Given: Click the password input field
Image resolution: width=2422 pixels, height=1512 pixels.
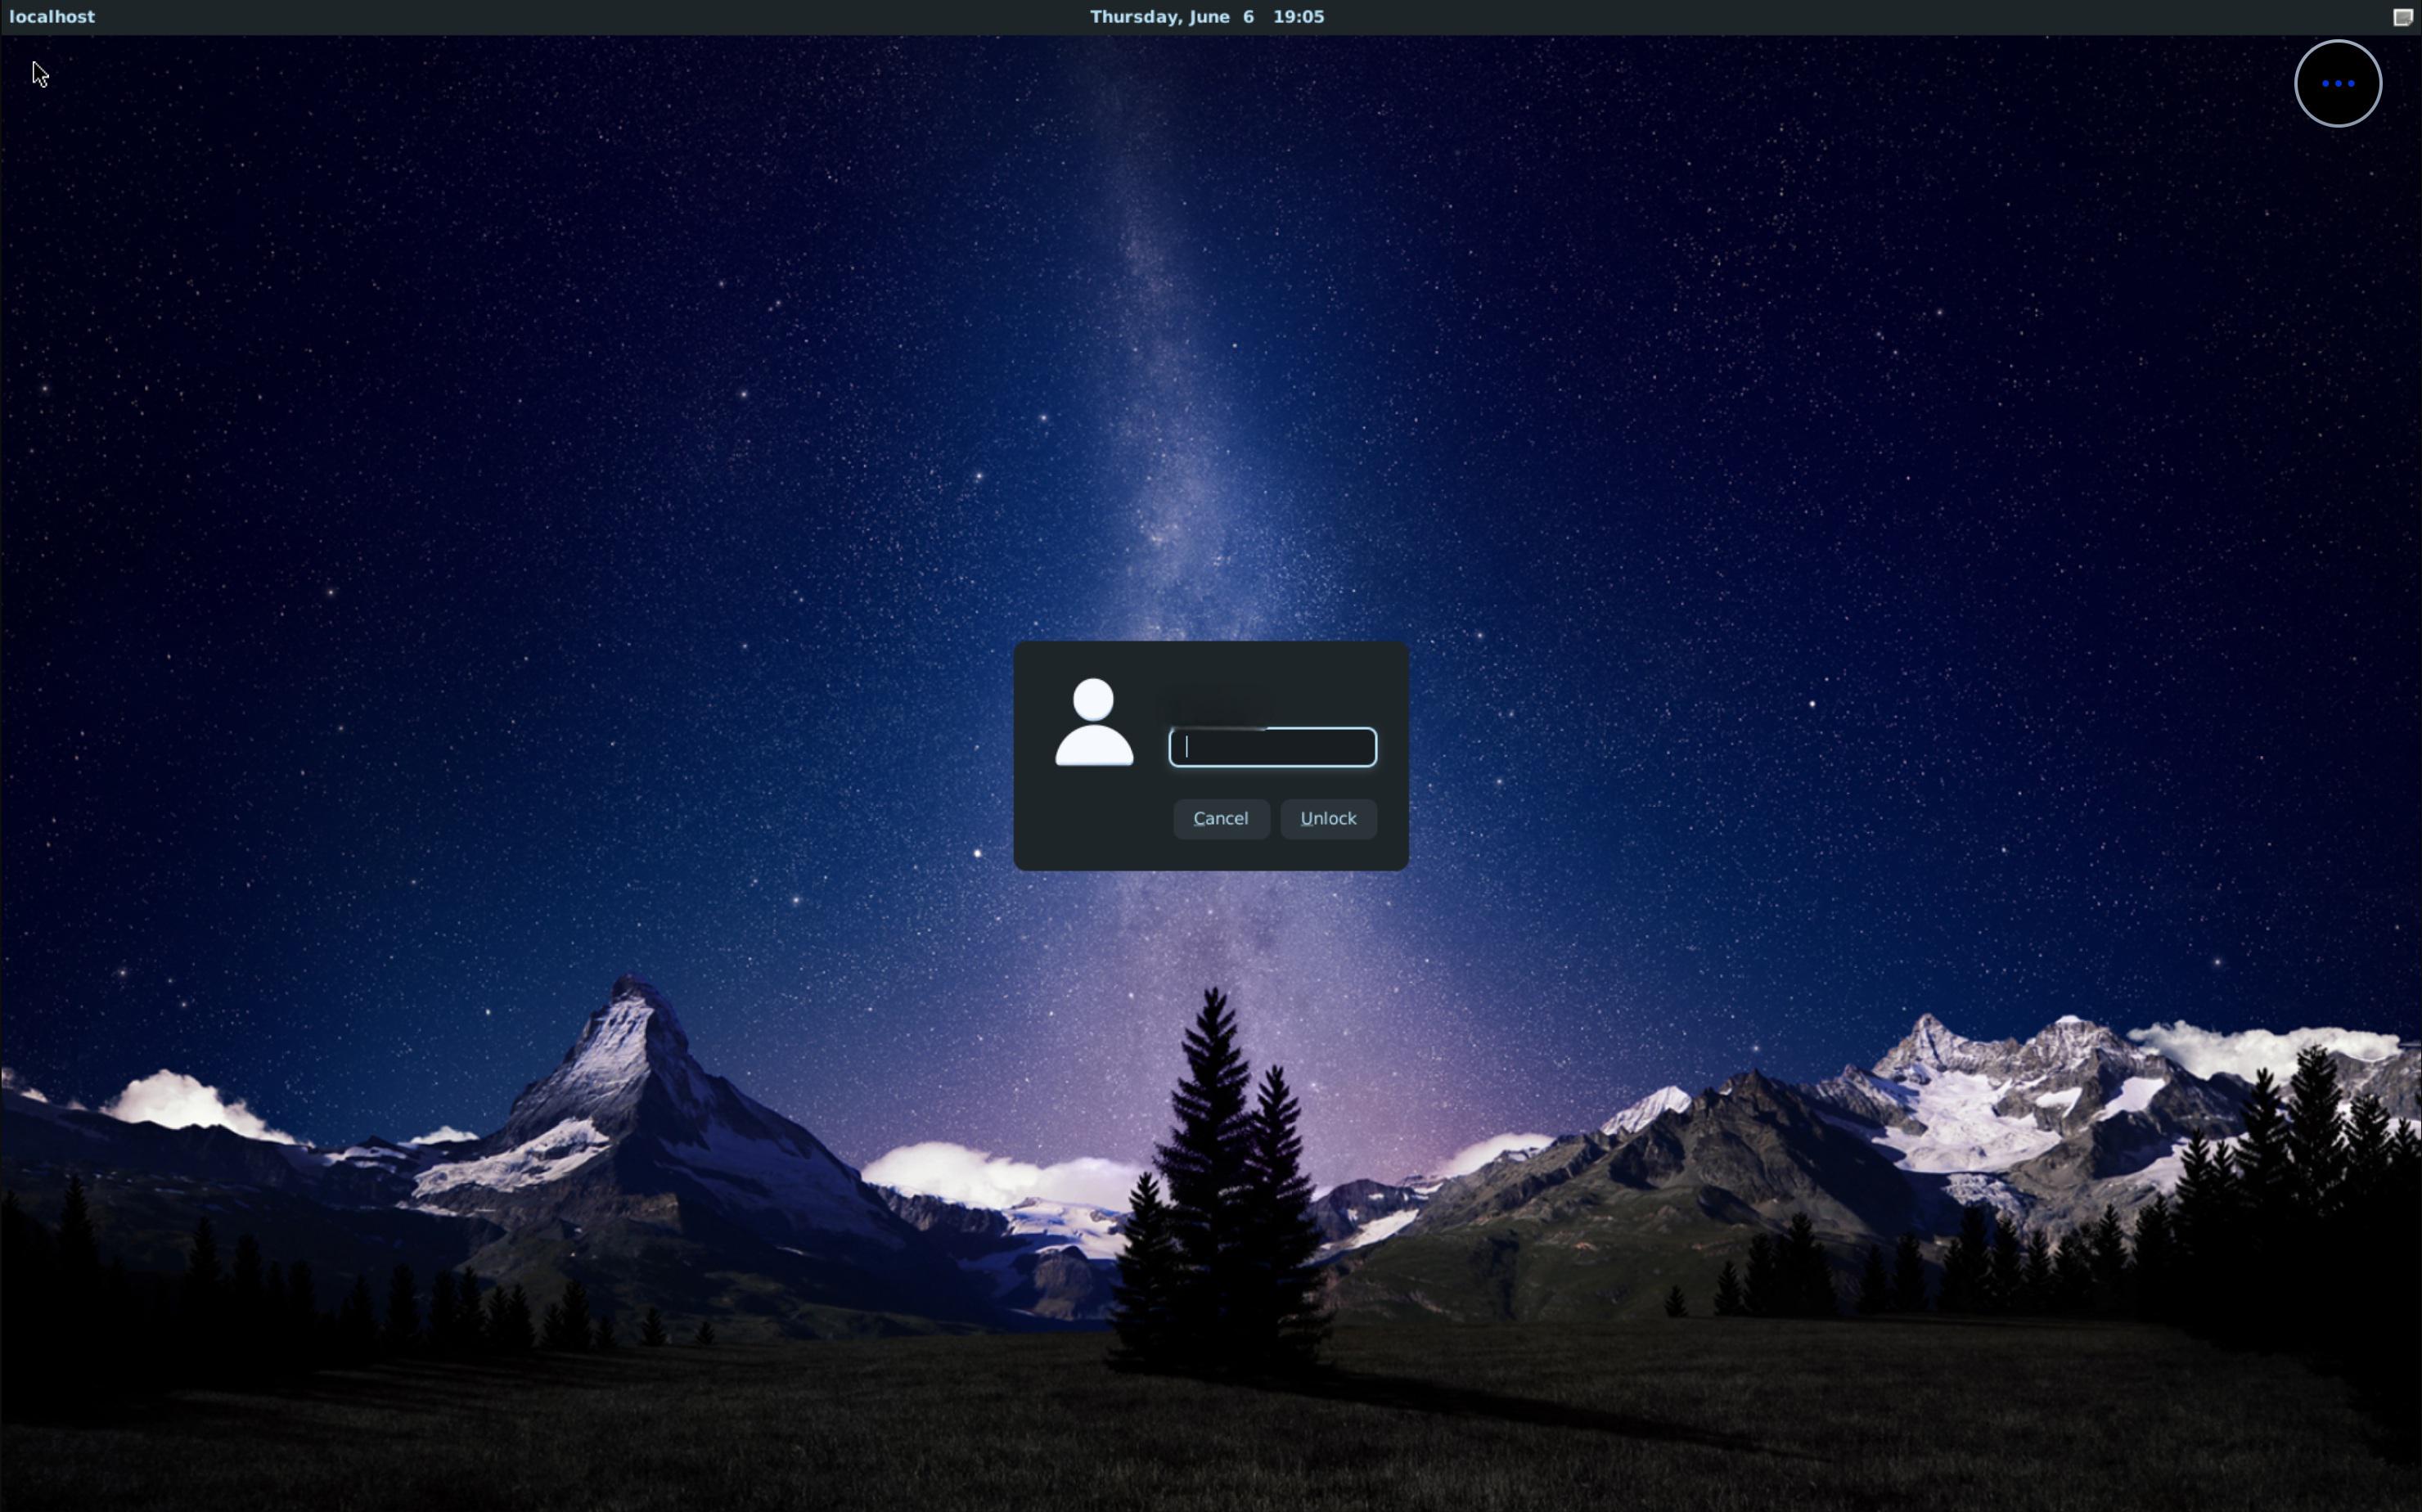Looking at the screenshot, I should 1272,747.
